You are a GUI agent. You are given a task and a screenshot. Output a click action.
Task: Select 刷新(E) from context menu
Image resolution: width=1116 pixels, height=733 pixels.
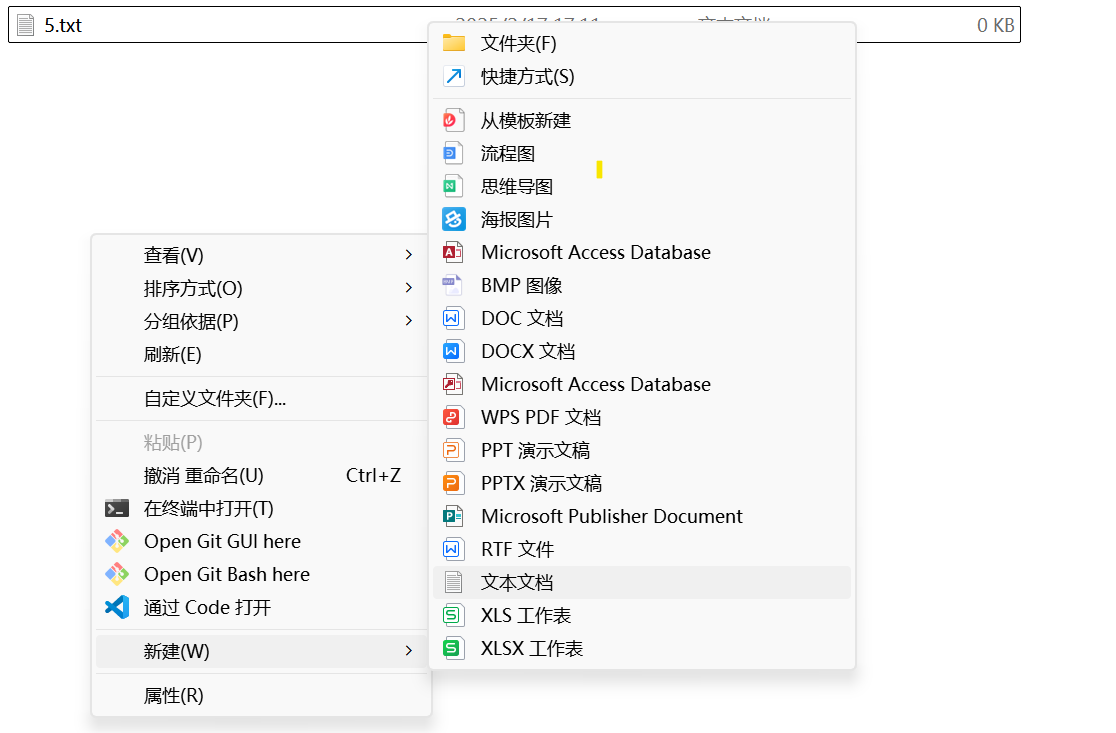pos(173,355)
